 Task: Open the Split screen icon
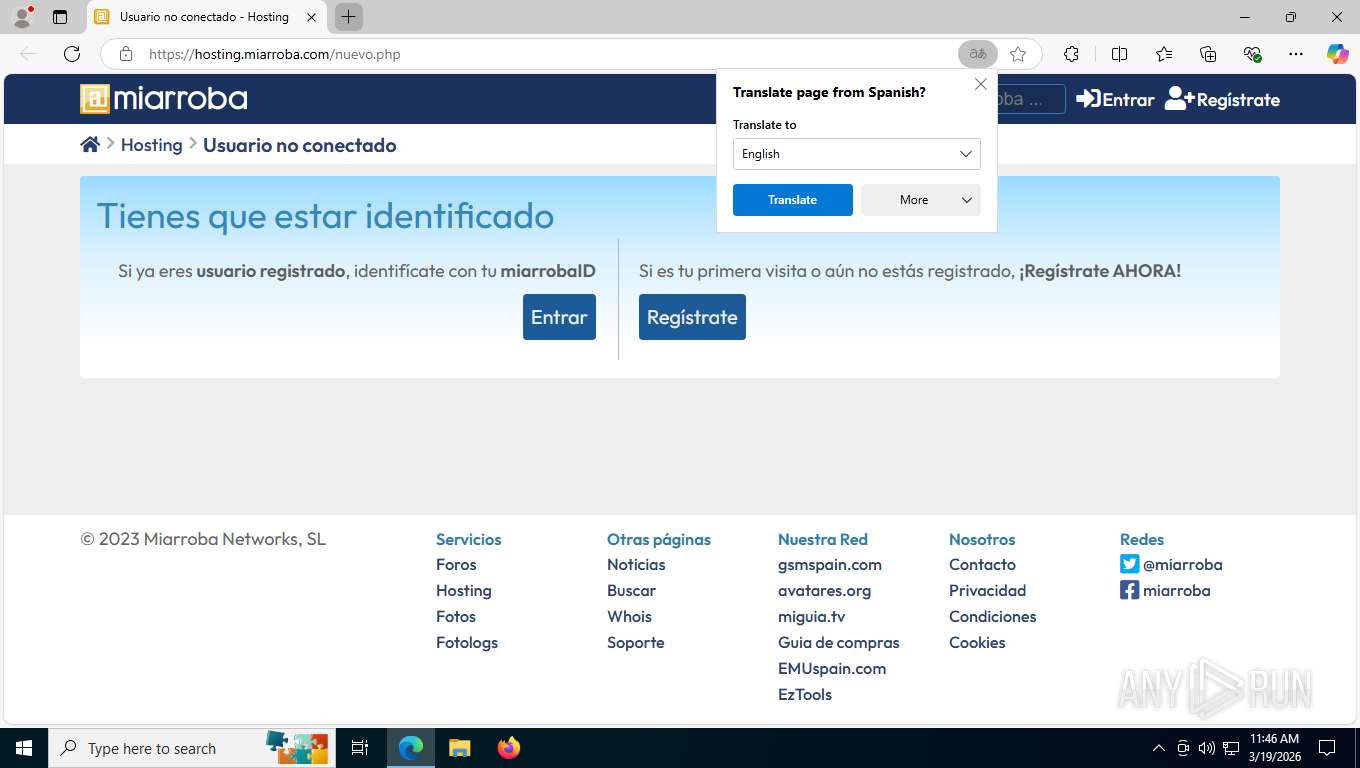1119,54
